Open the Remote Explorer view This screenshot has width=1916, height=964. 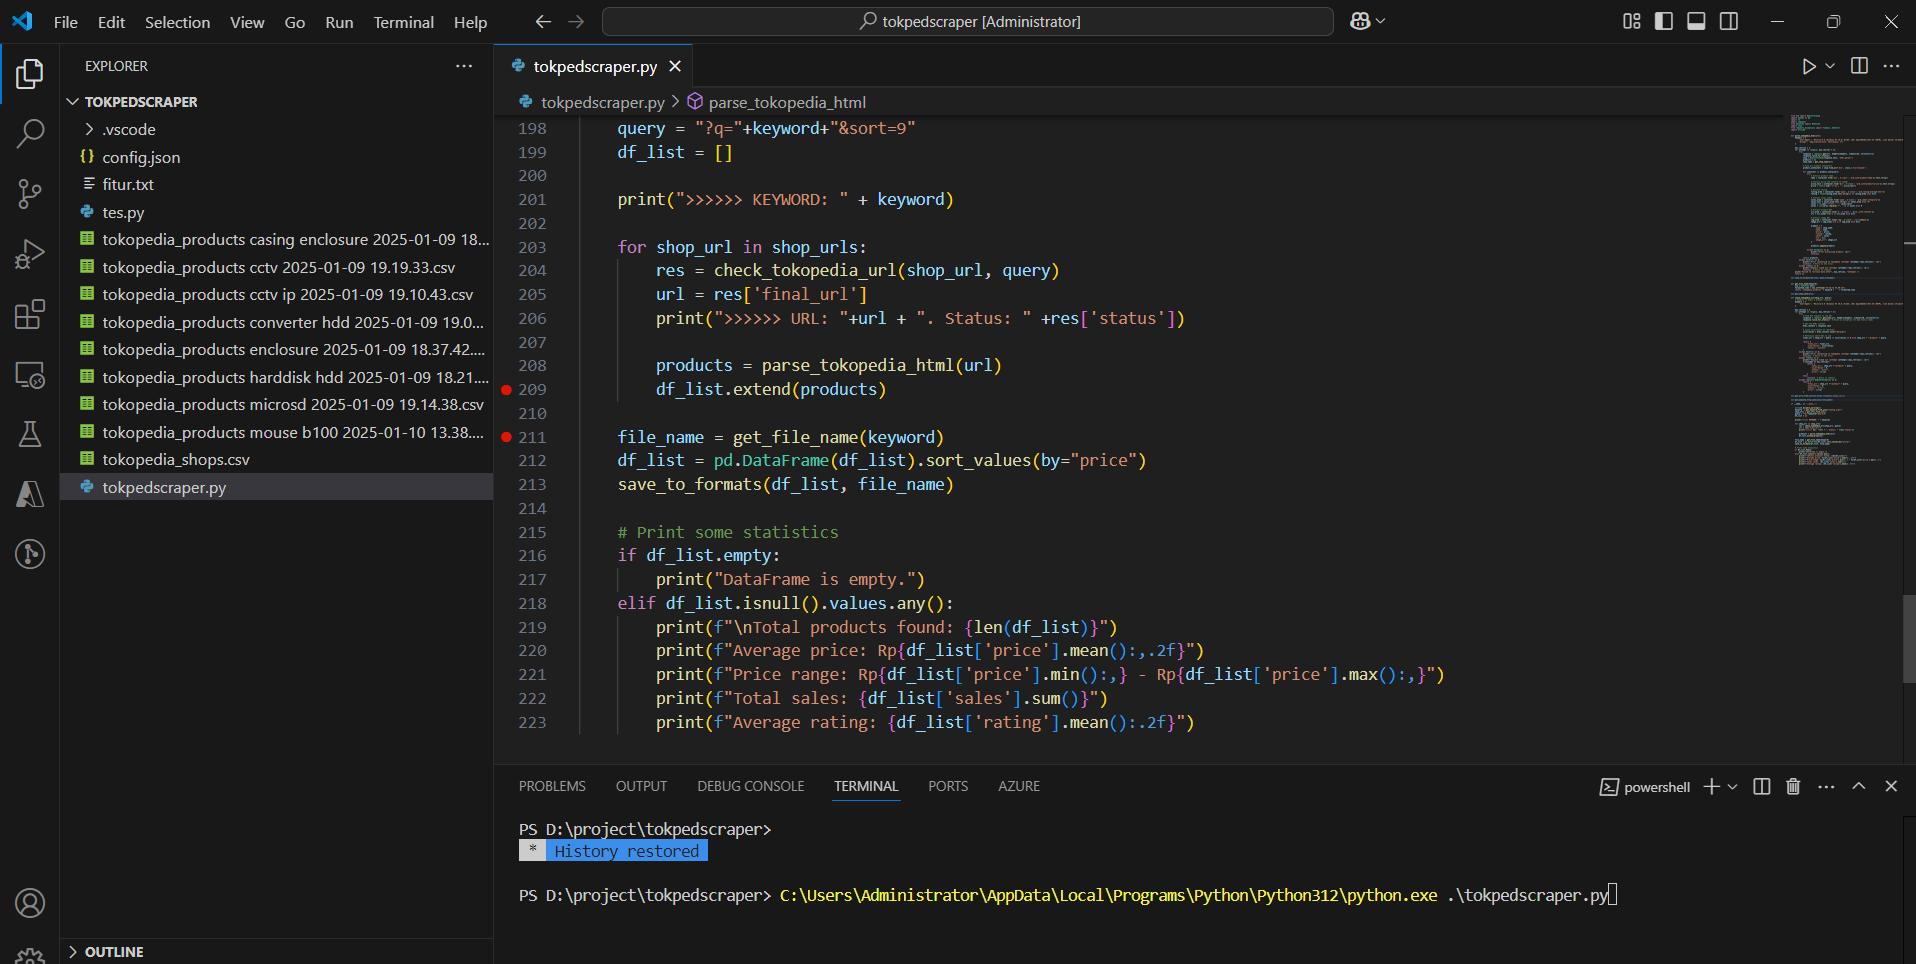(x=30, y=375)
